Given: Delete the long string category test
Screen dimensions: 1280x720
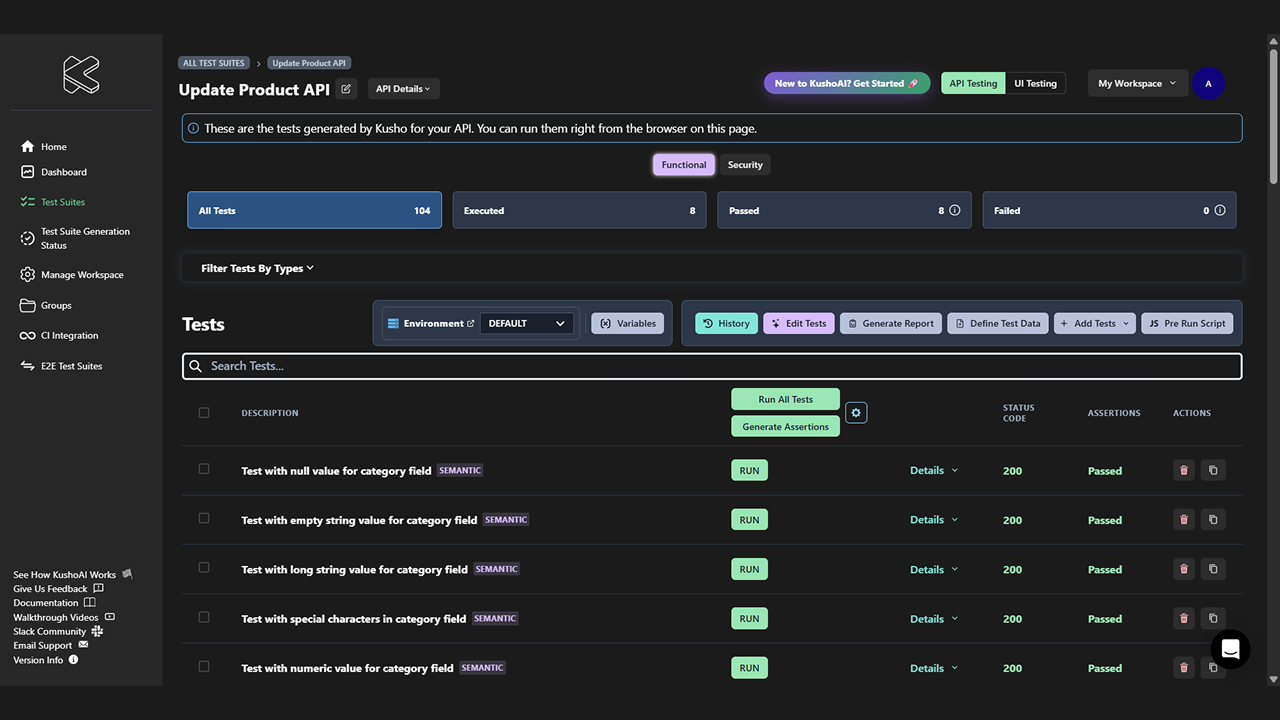Looking at the screenshot, I should pyautogui.click(x=1184, y=569).
